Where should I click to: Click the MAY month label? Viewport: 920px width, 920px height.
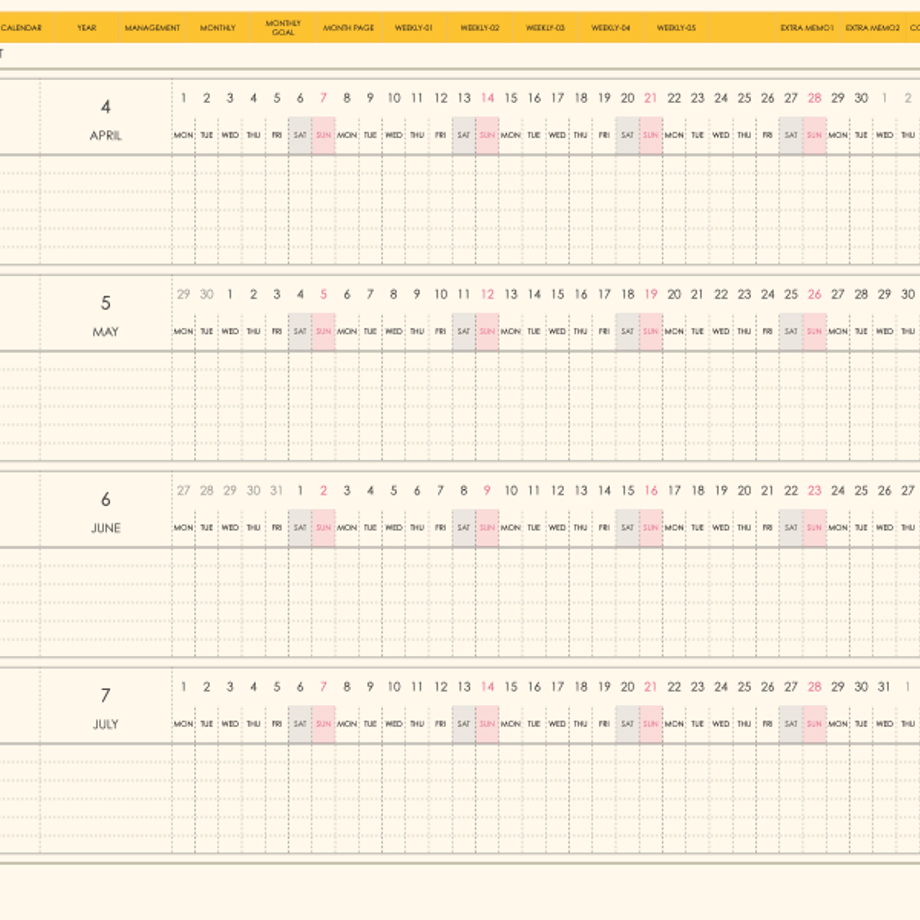(106, 332)
